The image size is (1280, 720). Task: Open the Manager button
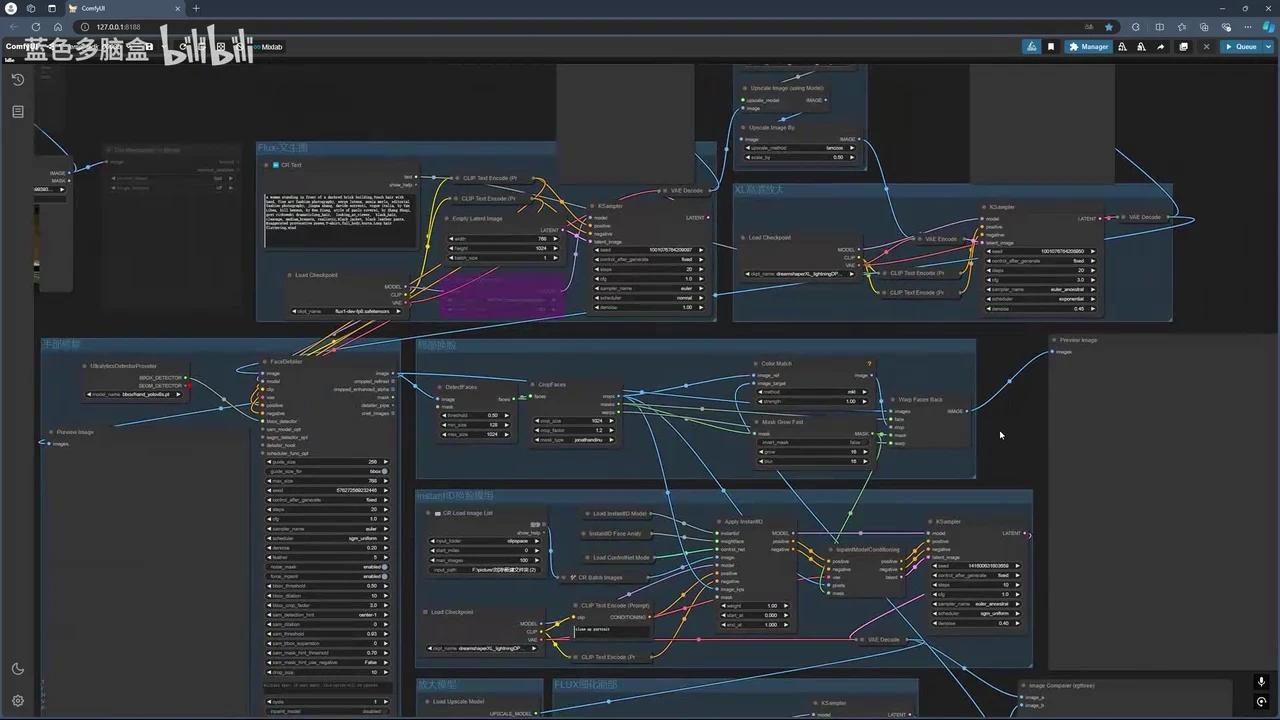tap(1089, 46)
